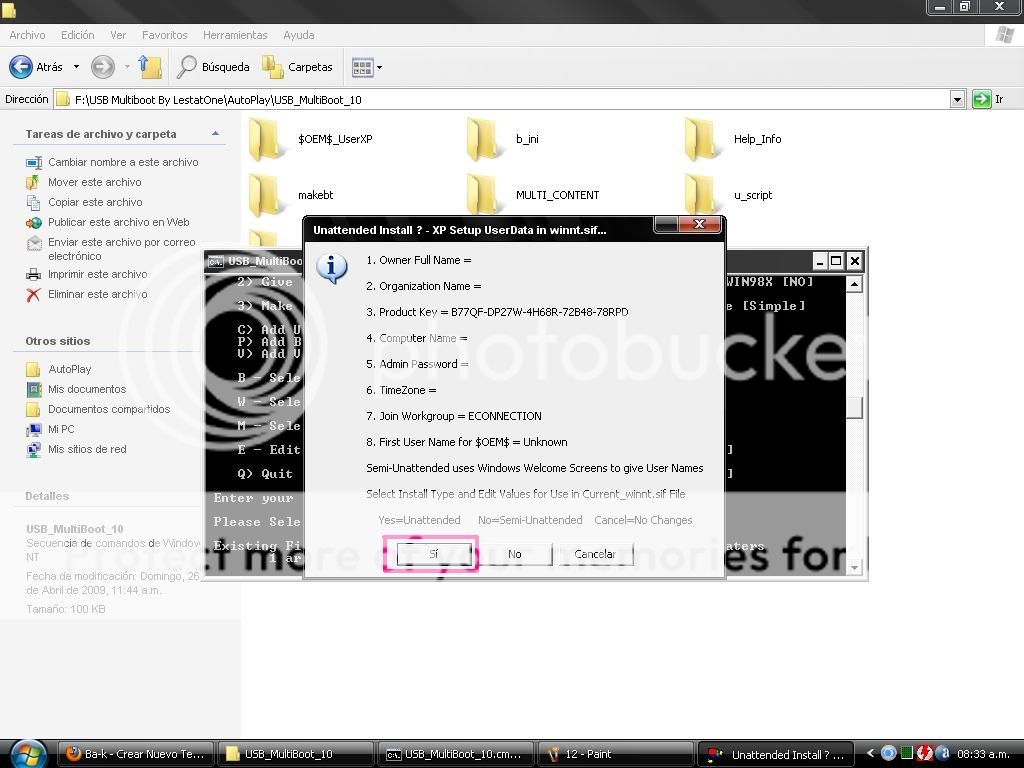Open the Edición menu
This screenshot has height=768, width=1024.
78,35
